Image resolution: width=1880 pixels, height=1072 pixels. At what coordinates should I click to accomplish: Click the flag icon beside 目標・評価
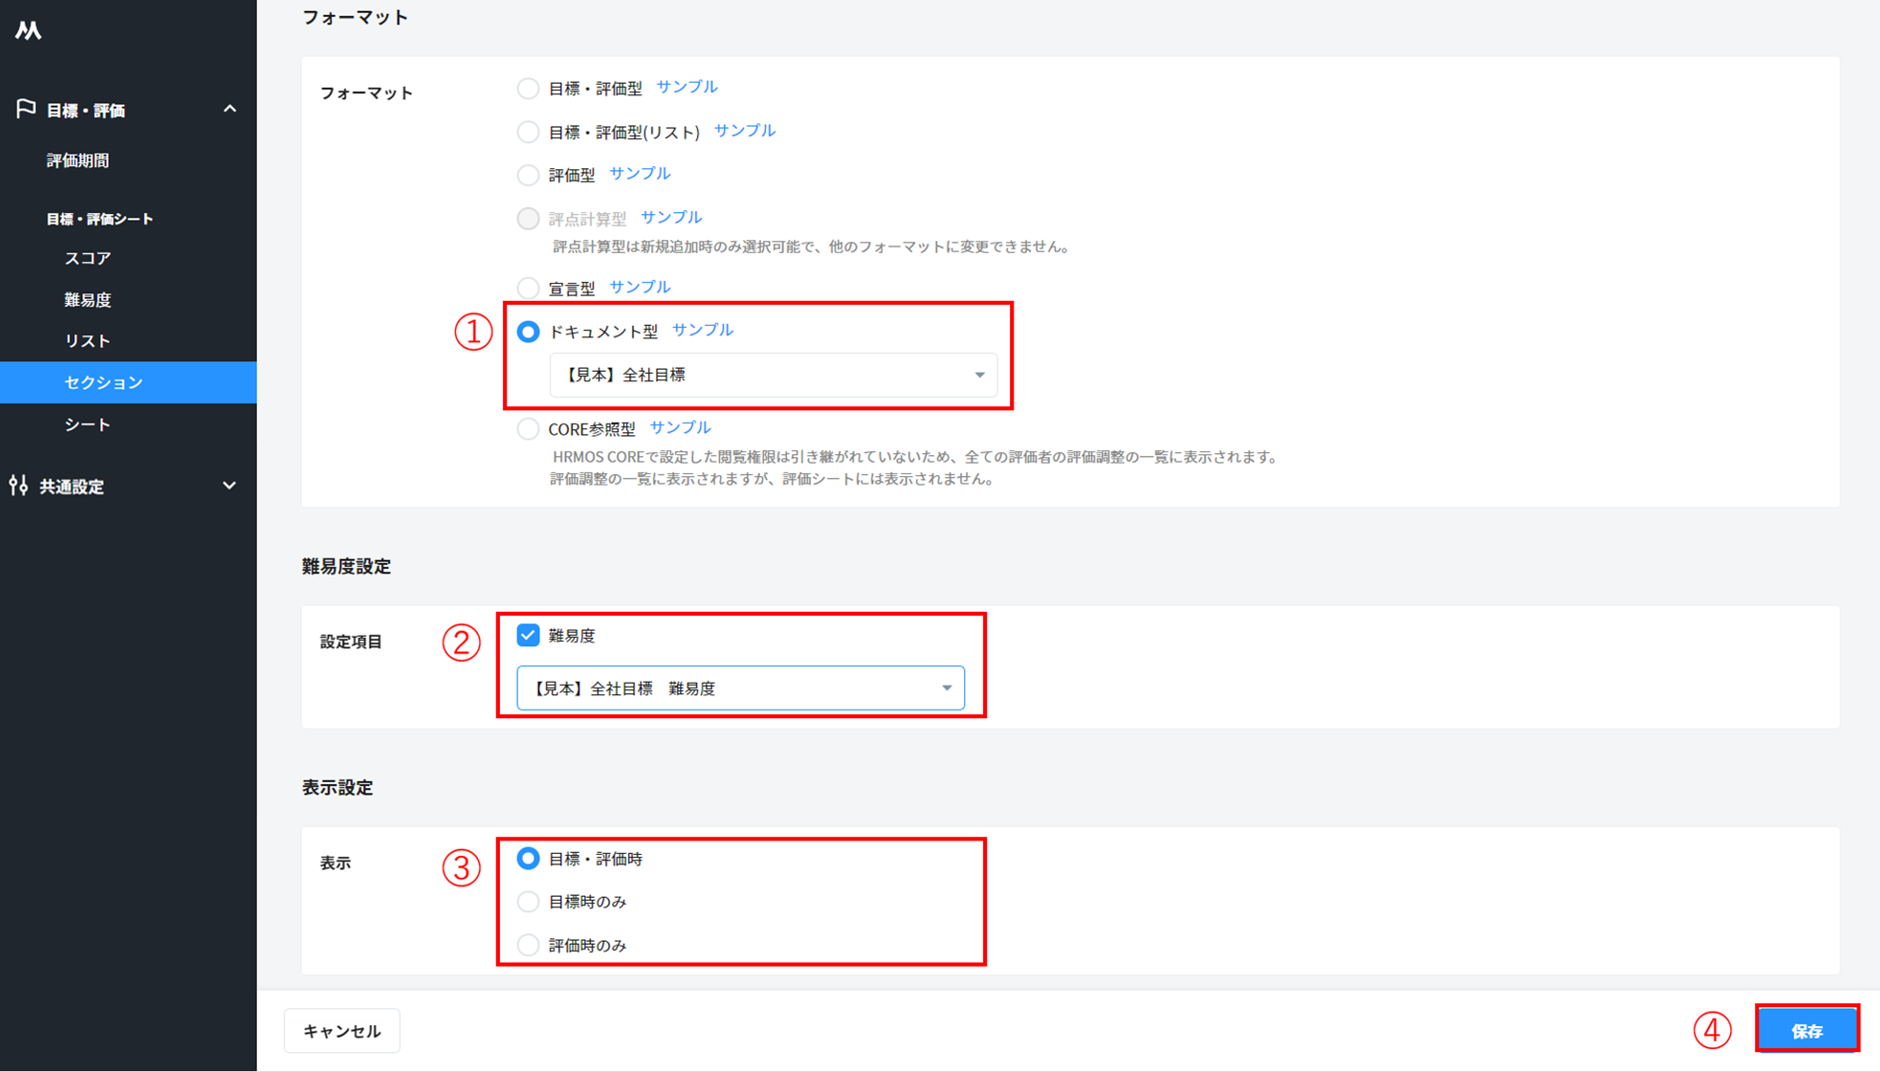tap(26, 109)
